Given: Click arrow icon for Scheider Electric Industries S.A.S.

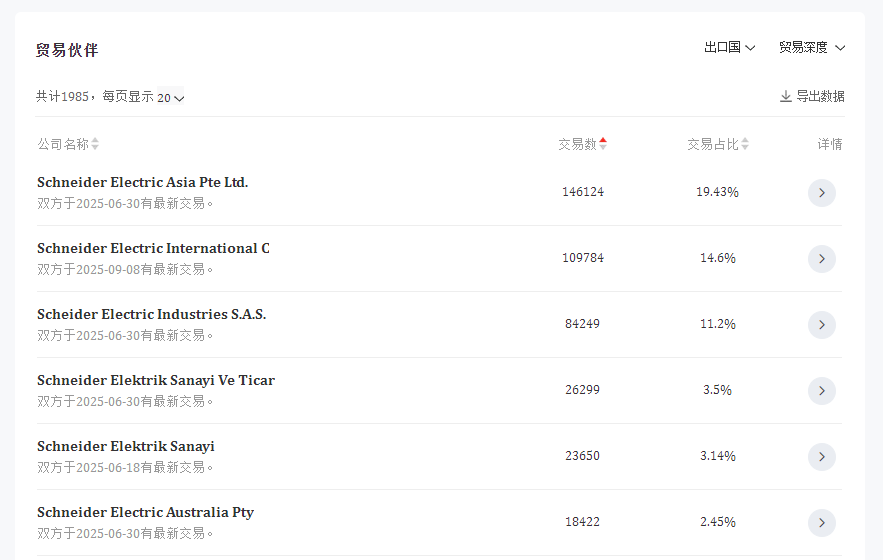Looking at the screenshot, I should pos(821,325).
